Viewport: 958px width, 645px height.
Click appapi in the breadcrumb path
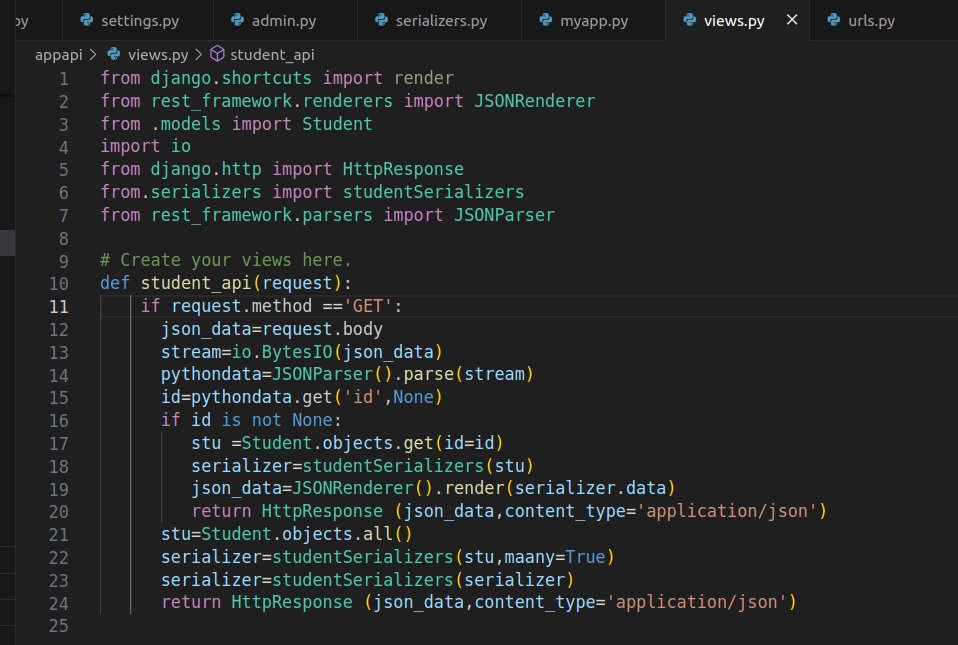pyautogui.click(x=58, y=55)
